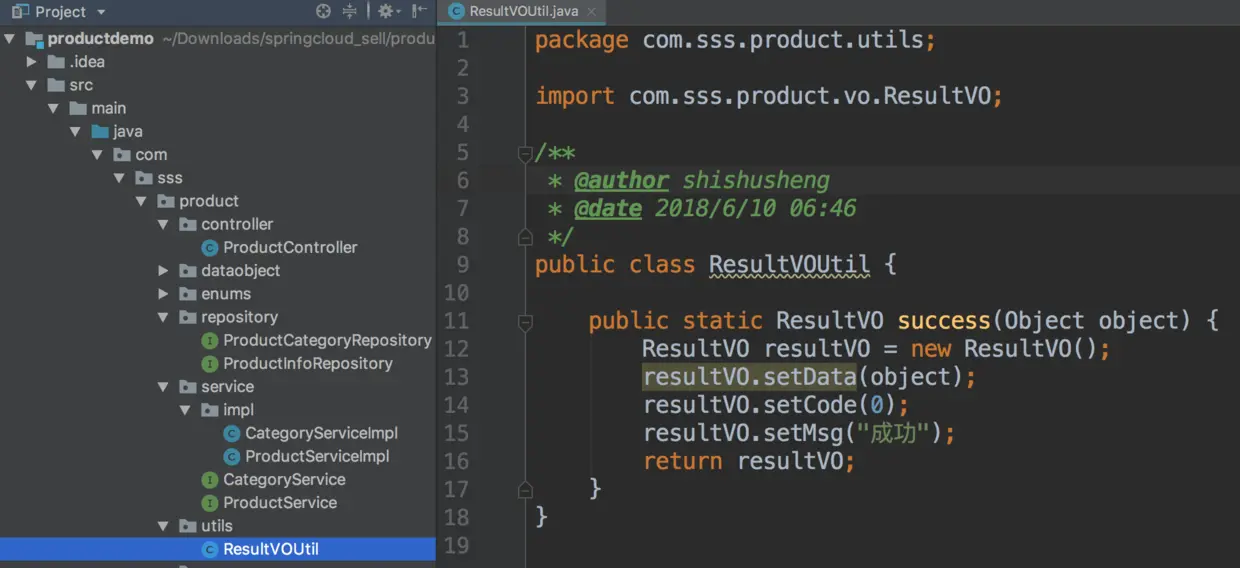
Task: Click the fold end marker at line 8
Action: coord(525,237)
